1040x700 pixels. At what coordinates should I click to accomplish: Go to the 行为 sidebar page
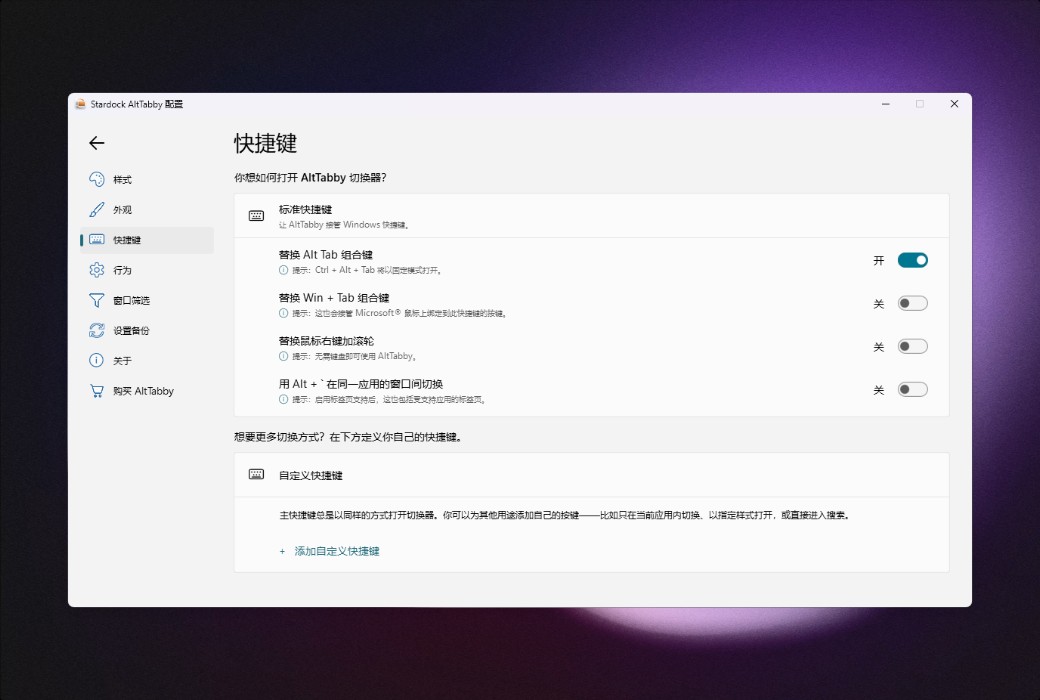click(147, 270)
